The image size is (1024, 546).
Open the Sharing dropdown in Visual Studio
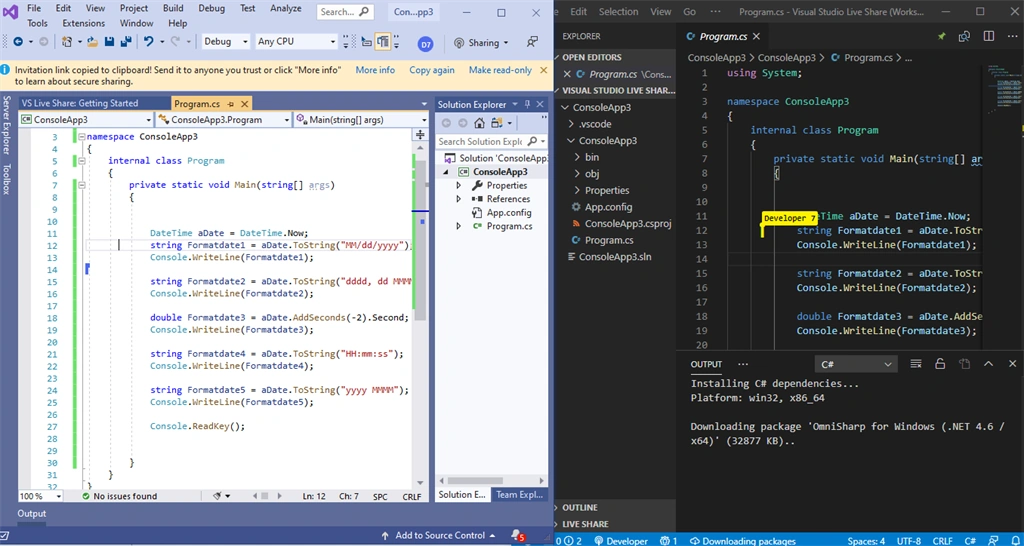481,42
